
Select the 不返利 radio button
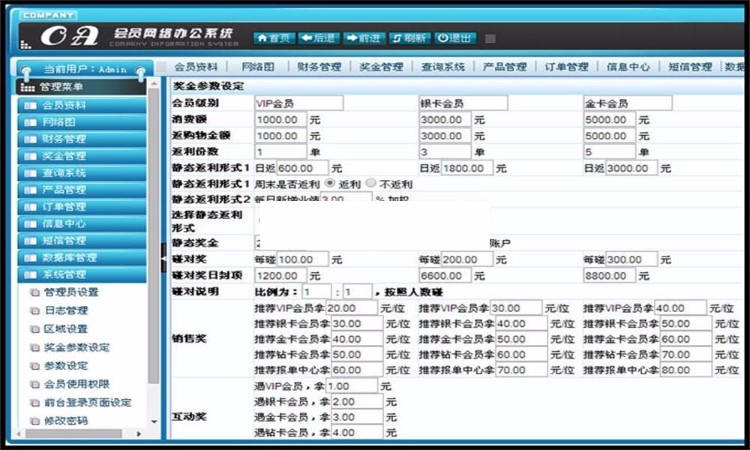371,183
